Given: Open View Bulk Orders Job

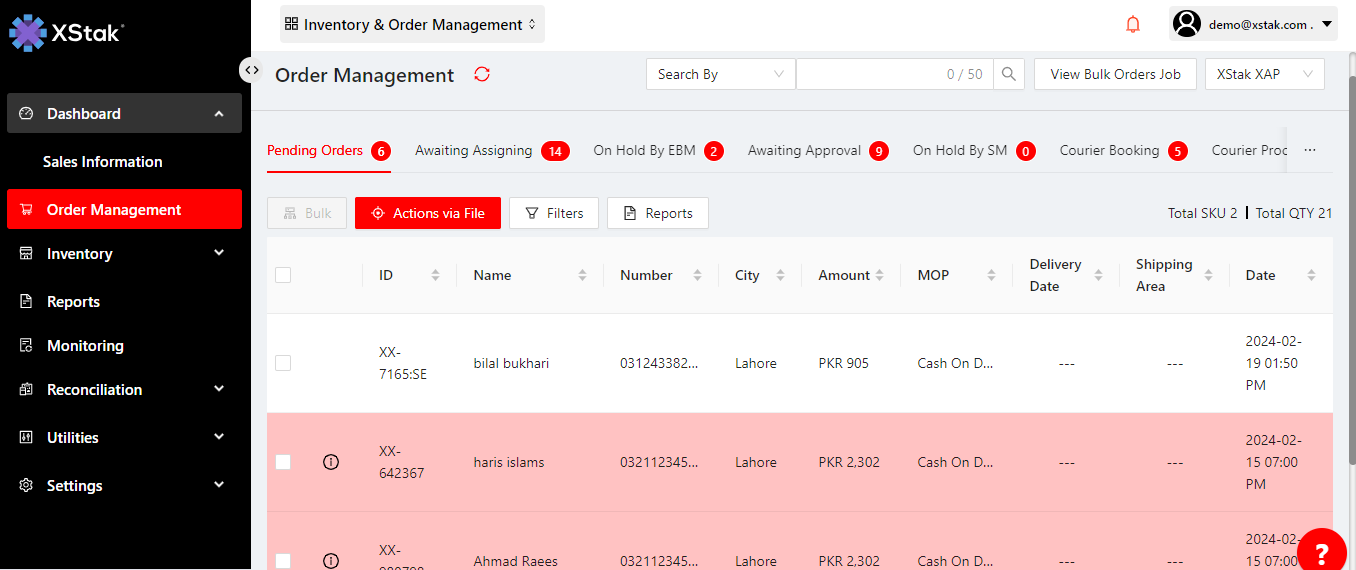Looking at the screenshot, I should coord(1115,74).
